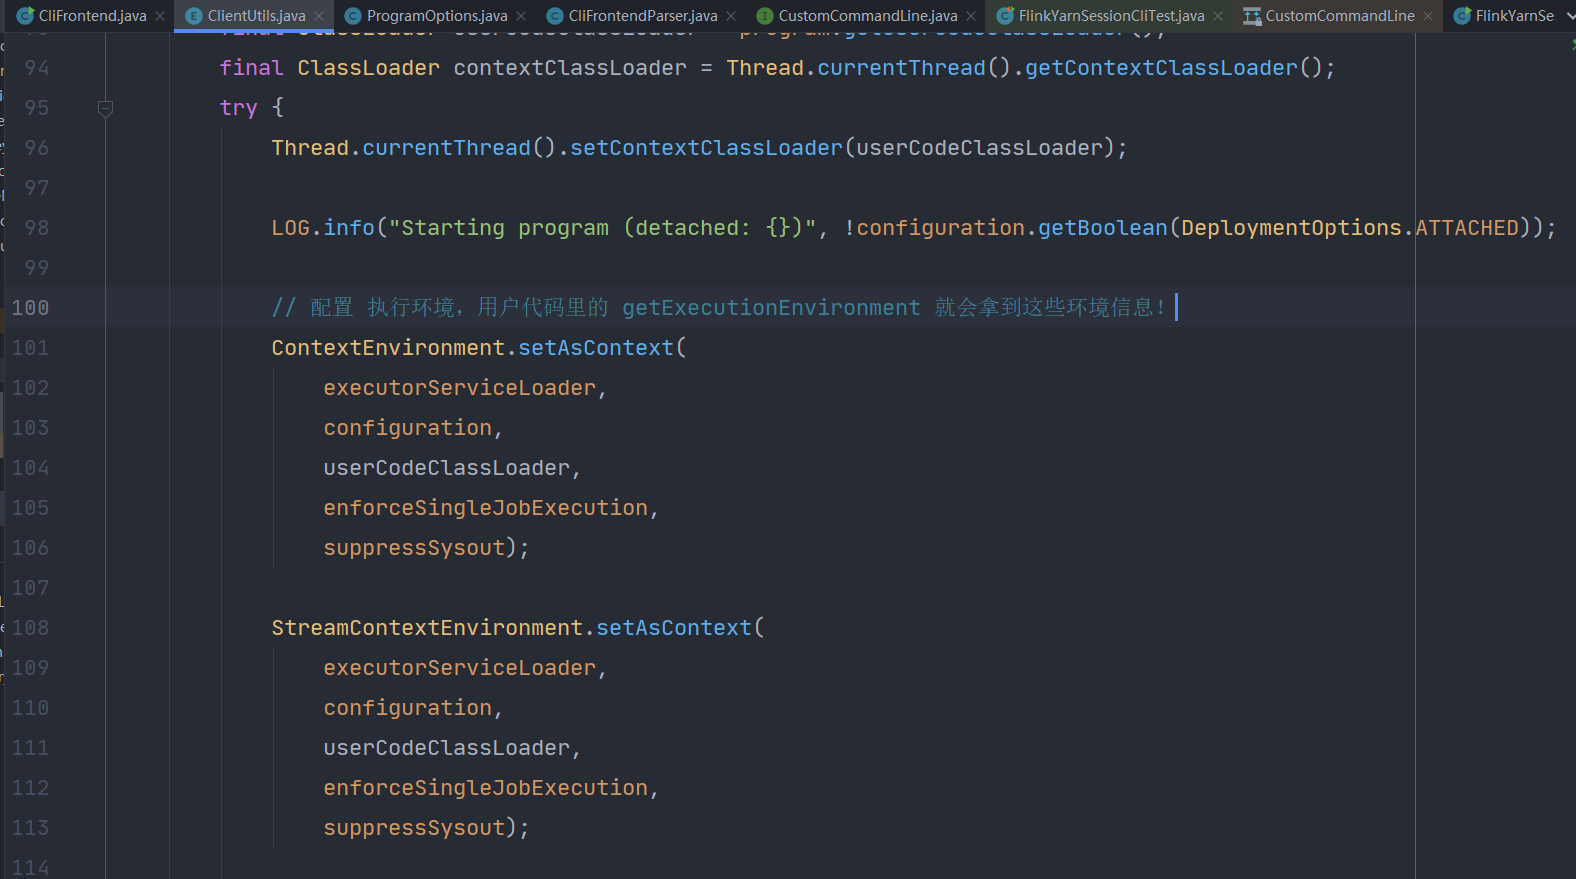Click the test class icon on FlinkYarnSessionCliTest.java tab
1576x879 pixels.
coord(1005,16)
